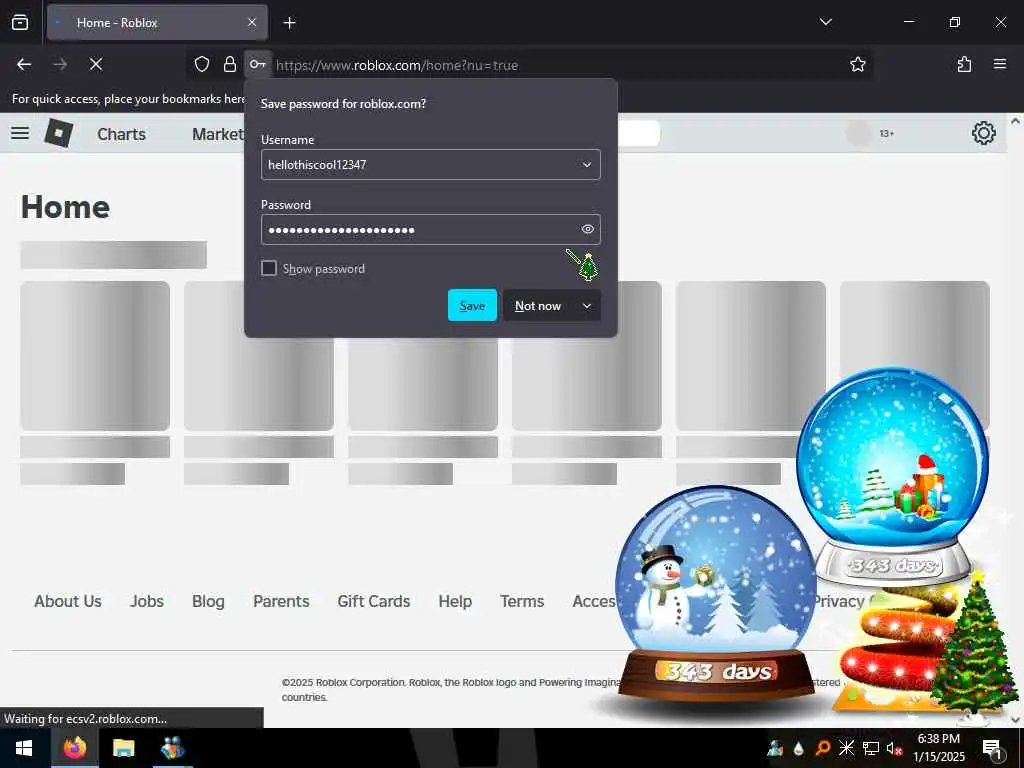1024x768 pixels.
Task: Open the Charts page
Action: (x=121, y=134)
